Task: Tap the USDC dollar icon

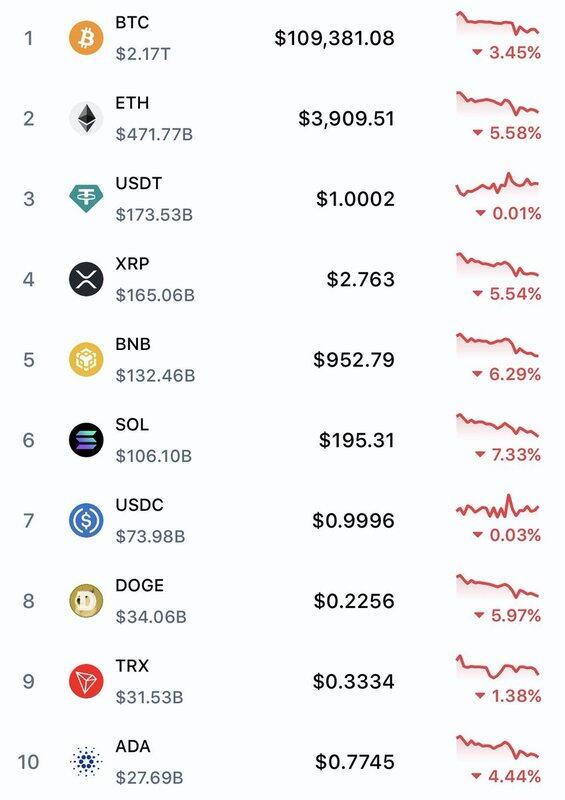Action: 86,520
